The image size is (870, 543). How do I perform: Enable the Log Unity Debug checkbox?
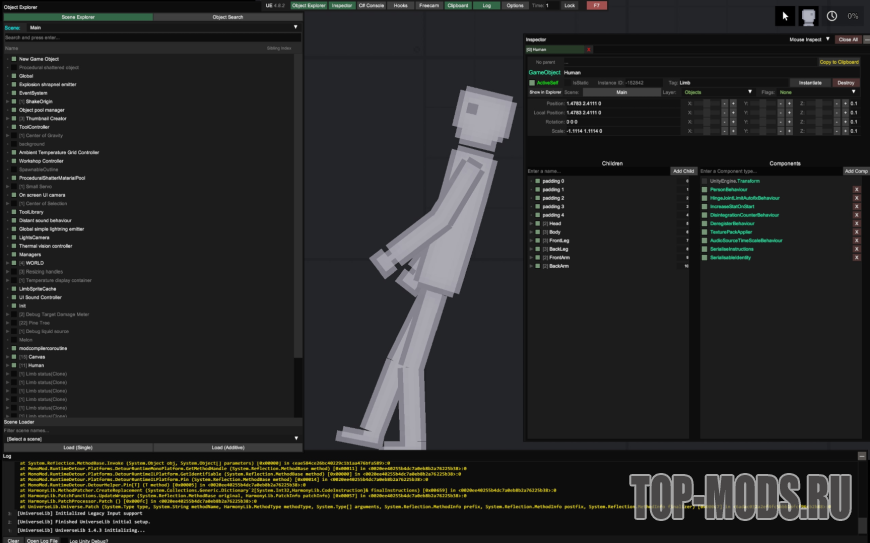point(64,541)
